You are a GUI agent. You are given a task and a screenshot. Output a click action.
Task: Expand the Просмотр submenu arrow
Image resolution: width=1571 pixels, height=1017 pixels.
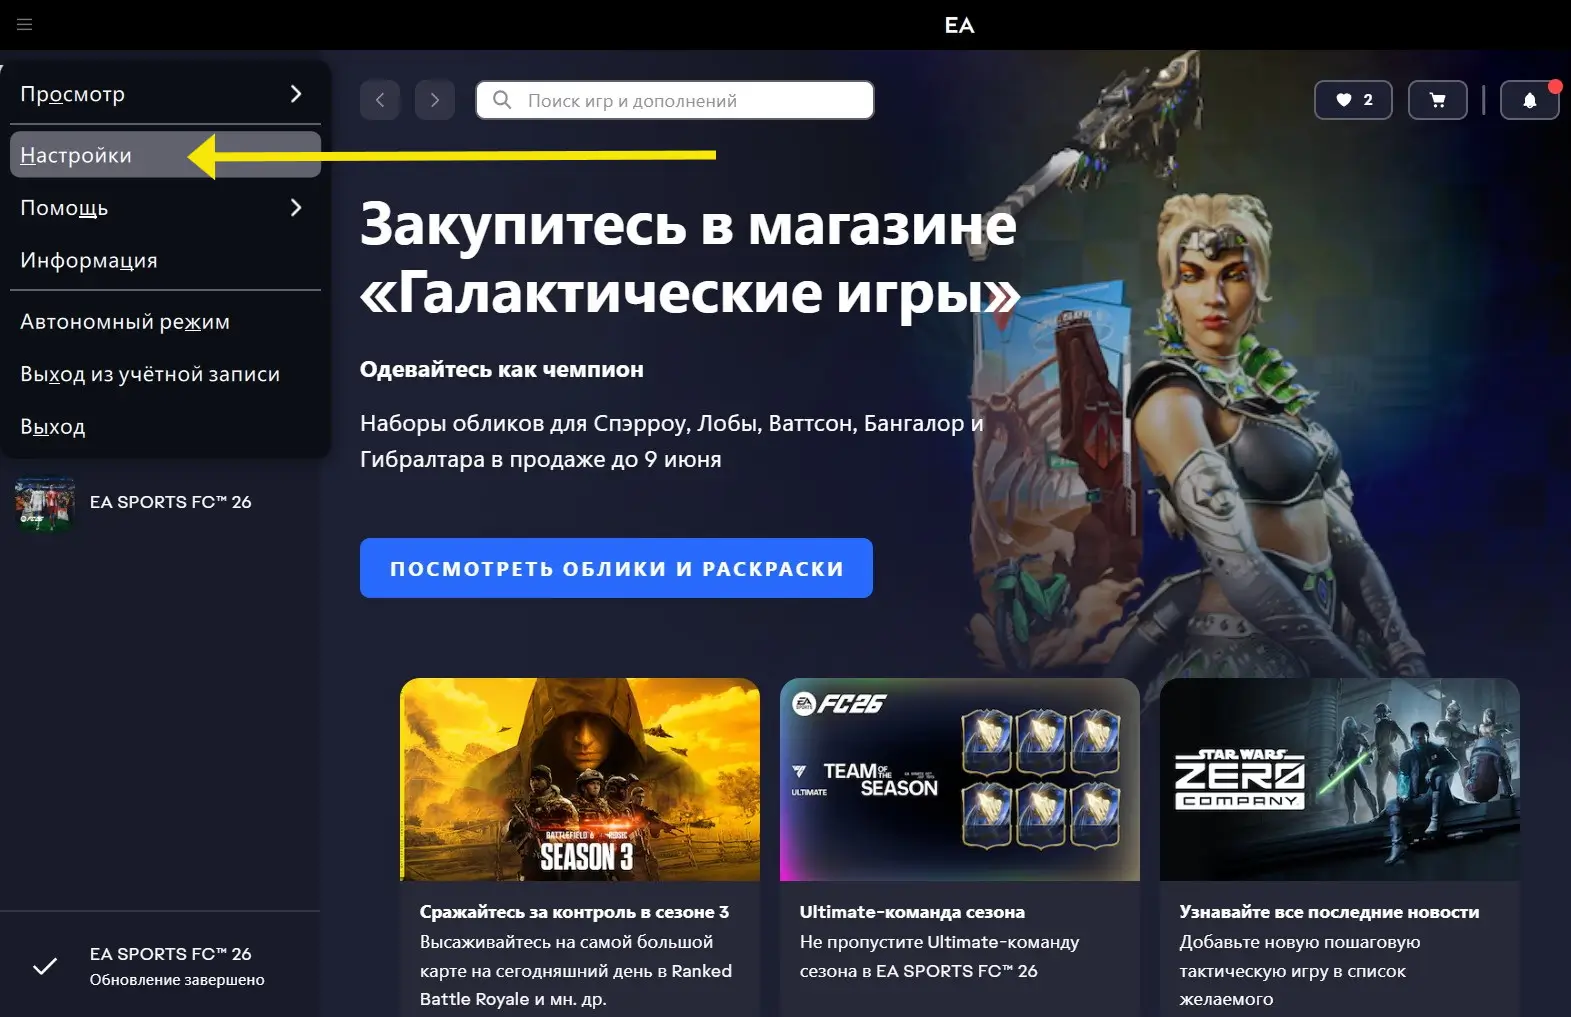point(296,94)
